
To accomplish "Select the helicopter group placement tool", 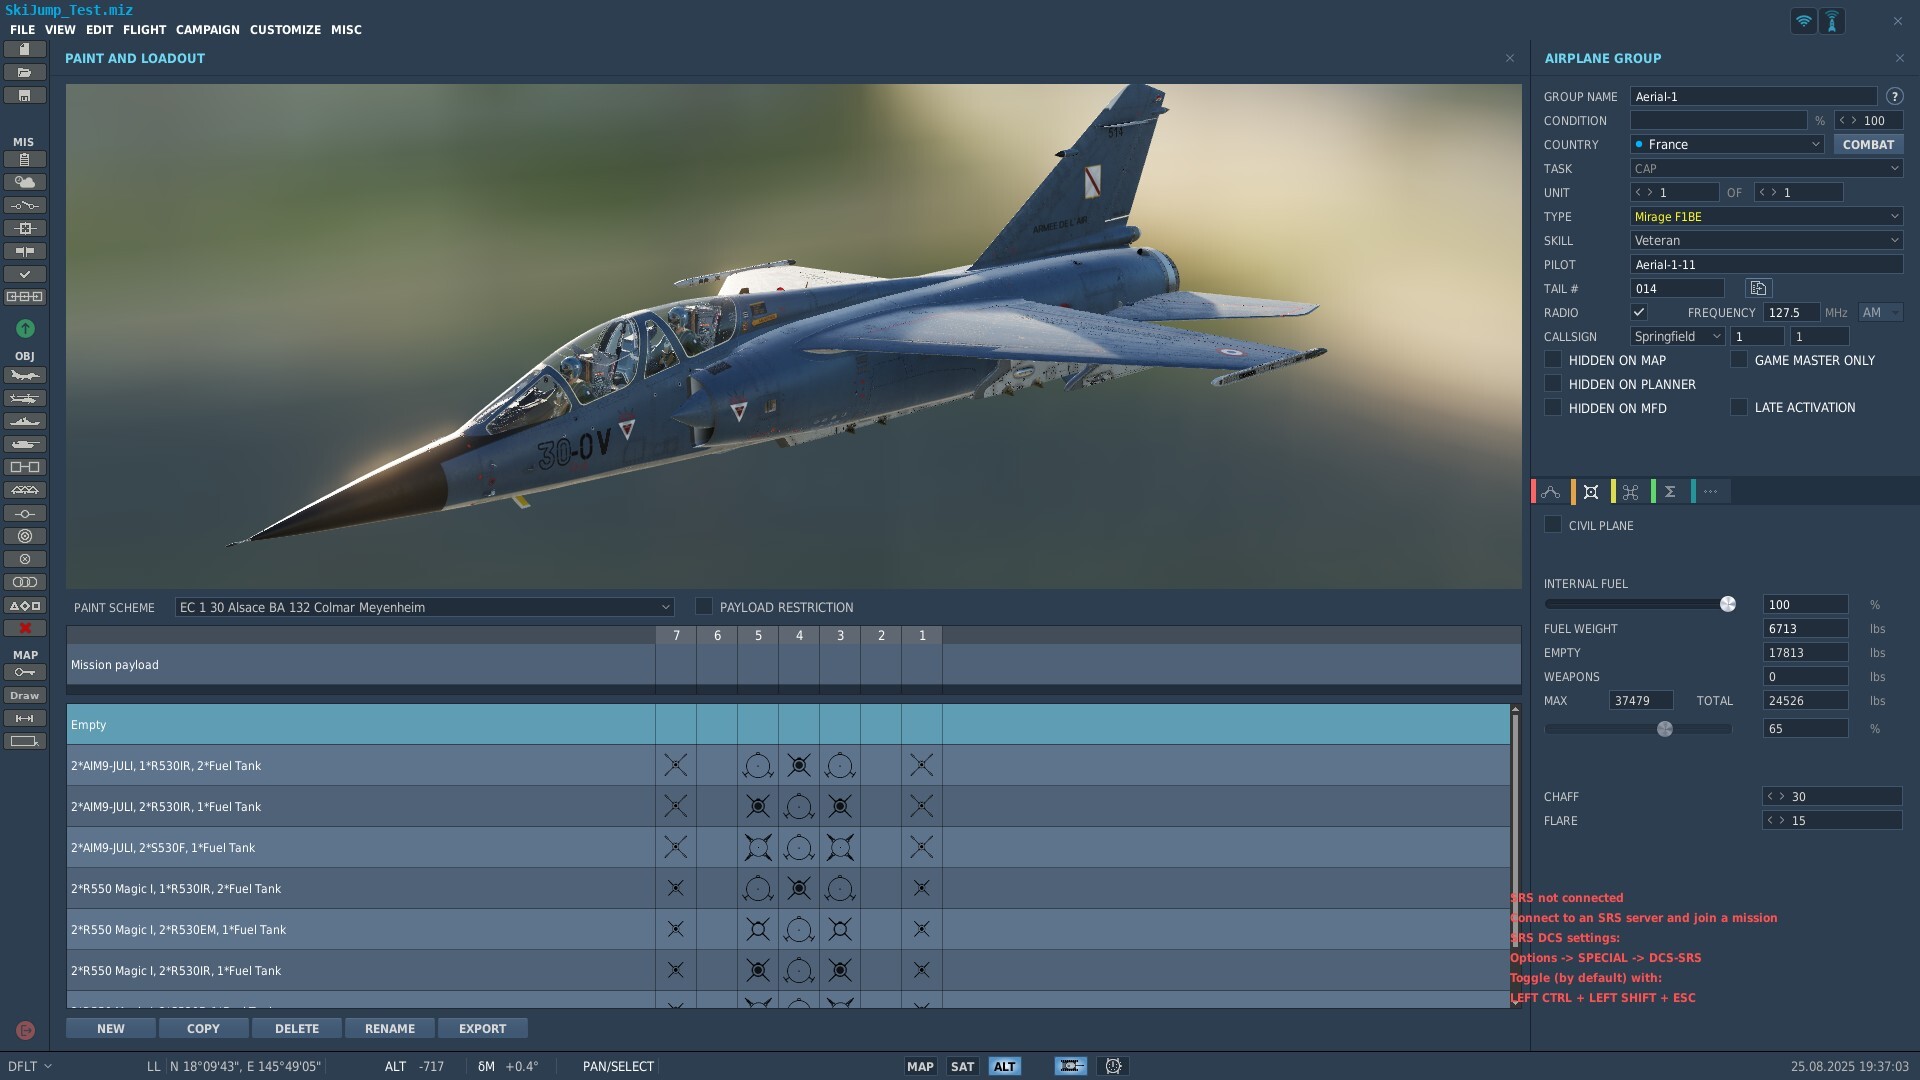I will point(25,398).
